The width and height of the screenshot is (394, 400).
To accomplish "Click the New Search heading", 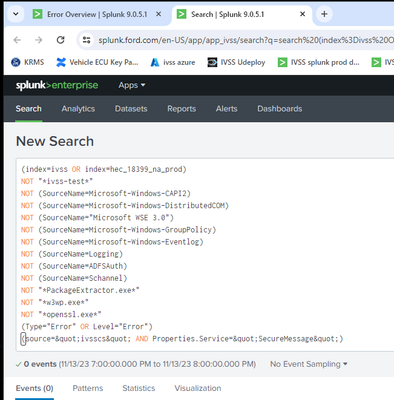I will (55, 141).
